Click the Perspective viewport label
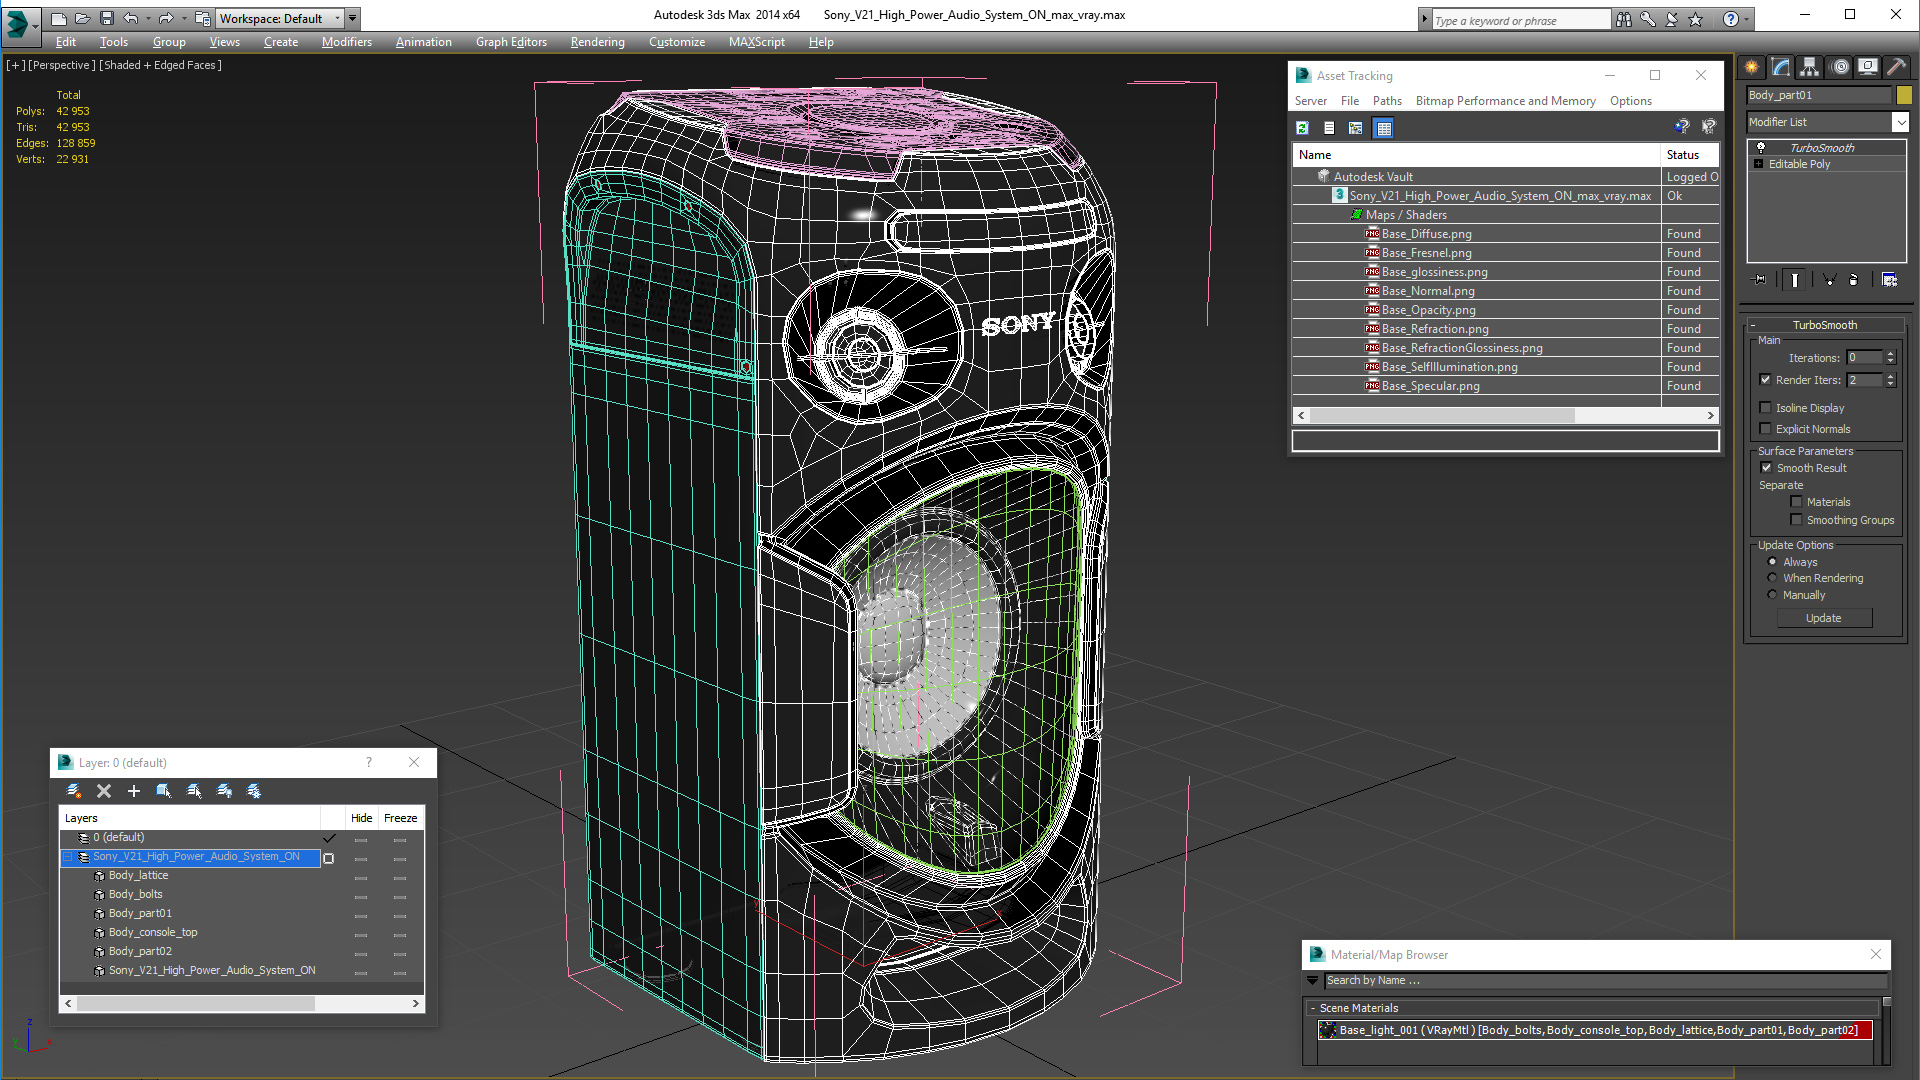1920x1080 pixels. [62, 65]
